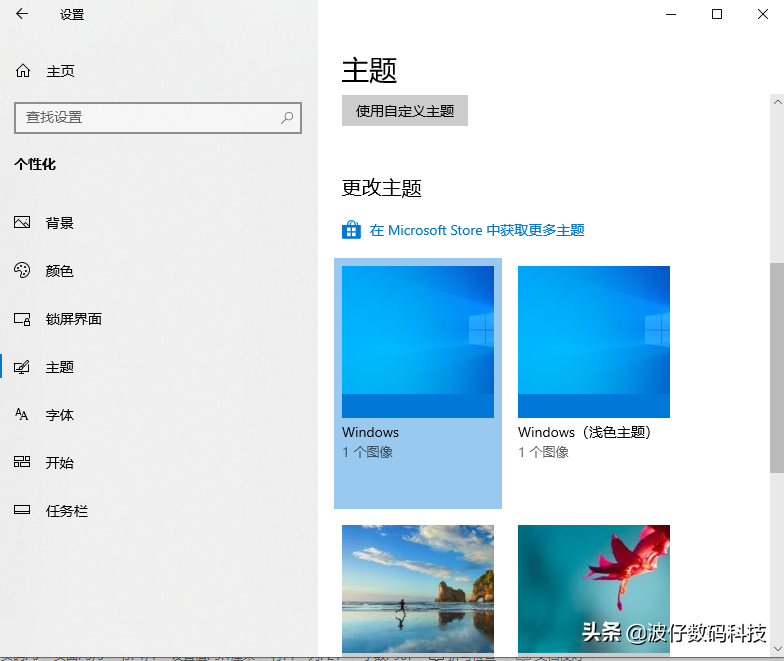Open 主题 settings page

(60, 367)
